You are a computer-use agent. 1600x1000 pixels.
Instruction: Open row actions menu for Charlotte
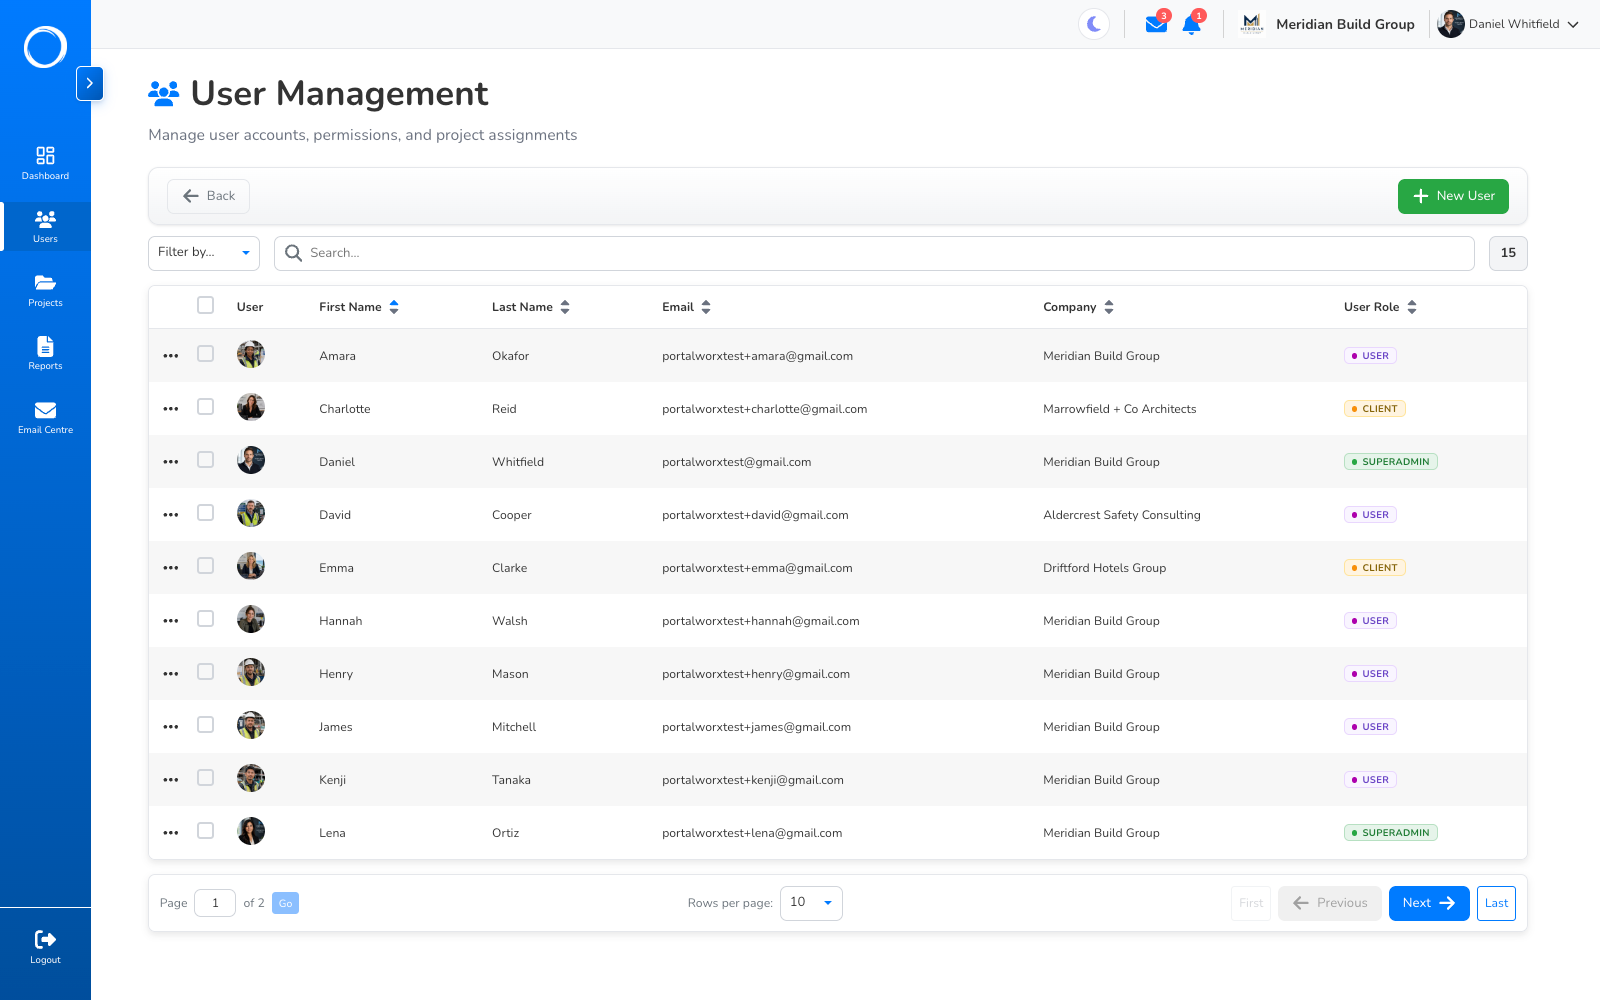point(171,409)
